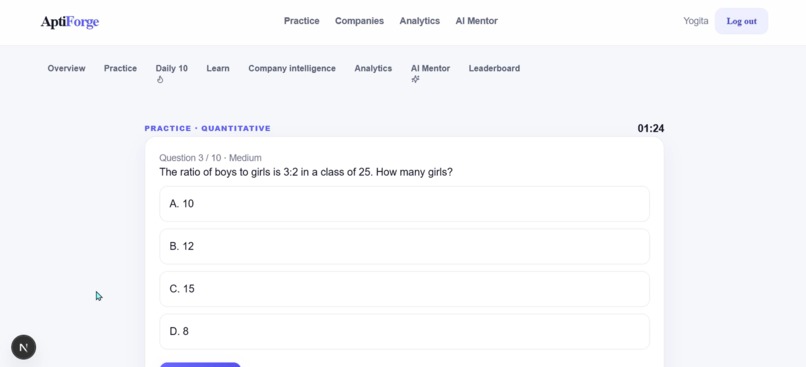Image resolution: width=806 pixels, height=367 pixels.
Task: Open the Analytics sub-navigation tab
Action: click(373, 68)
